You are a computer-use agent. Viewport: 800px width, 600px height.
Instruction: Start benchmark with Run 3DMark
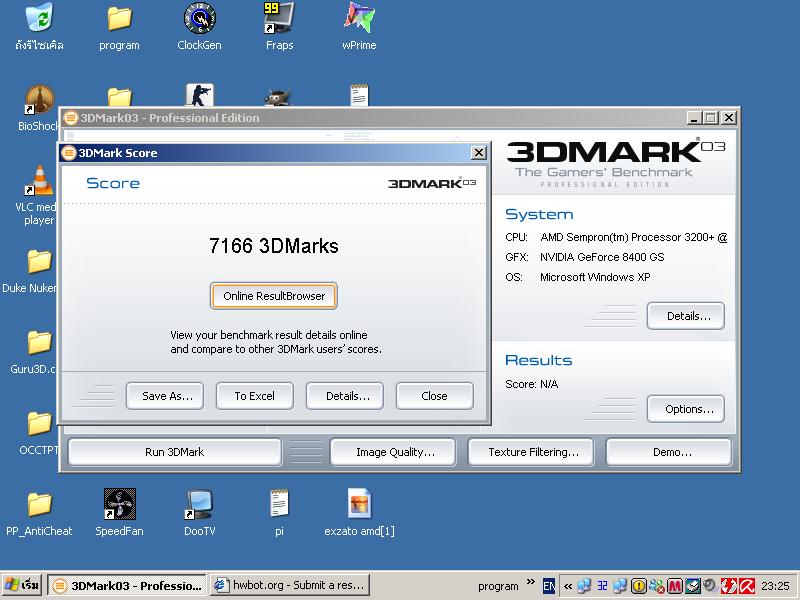point(174,452)
